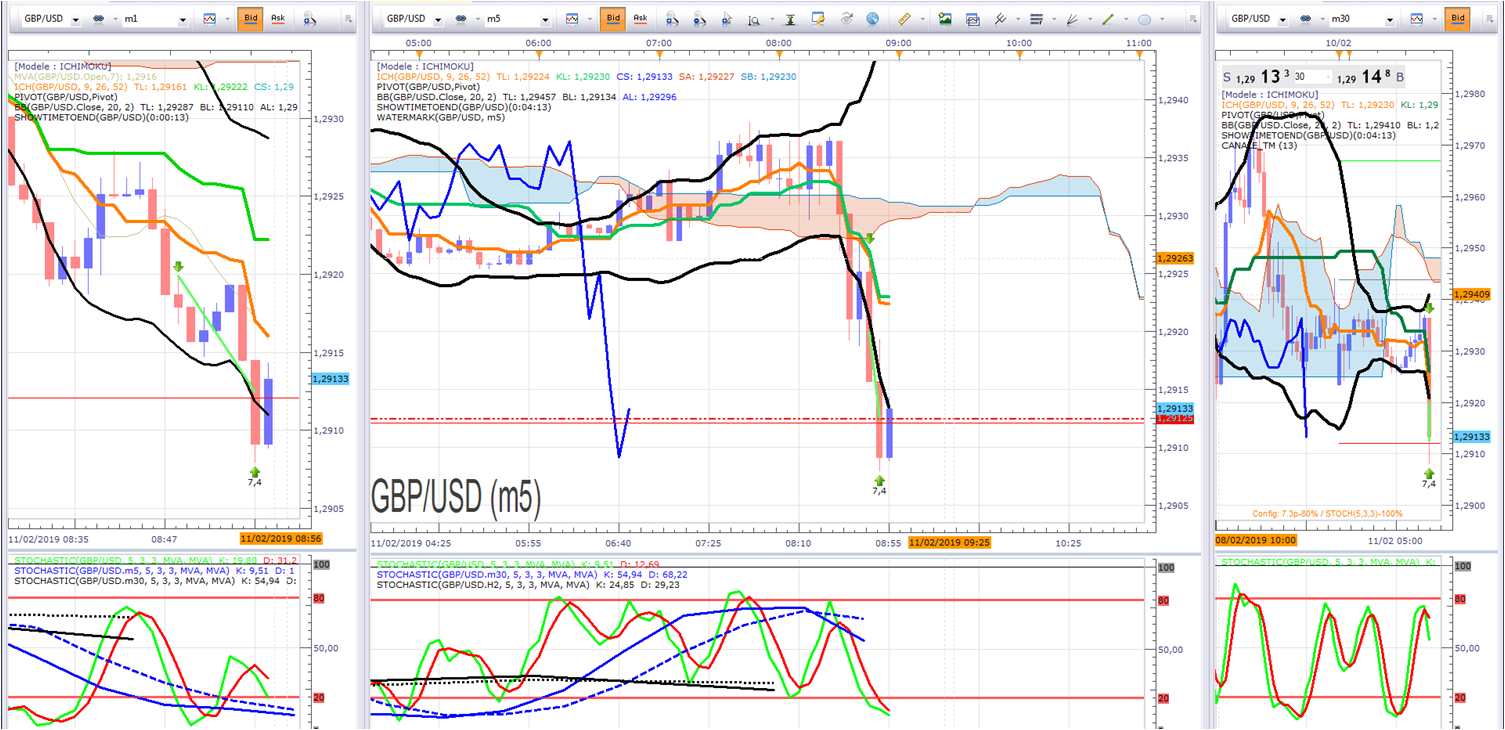The height and width of the screenshot is (730, 1505).
Task: Click the indicator lines icon in m5 toolbar
Action: [x=1000, y=19]
